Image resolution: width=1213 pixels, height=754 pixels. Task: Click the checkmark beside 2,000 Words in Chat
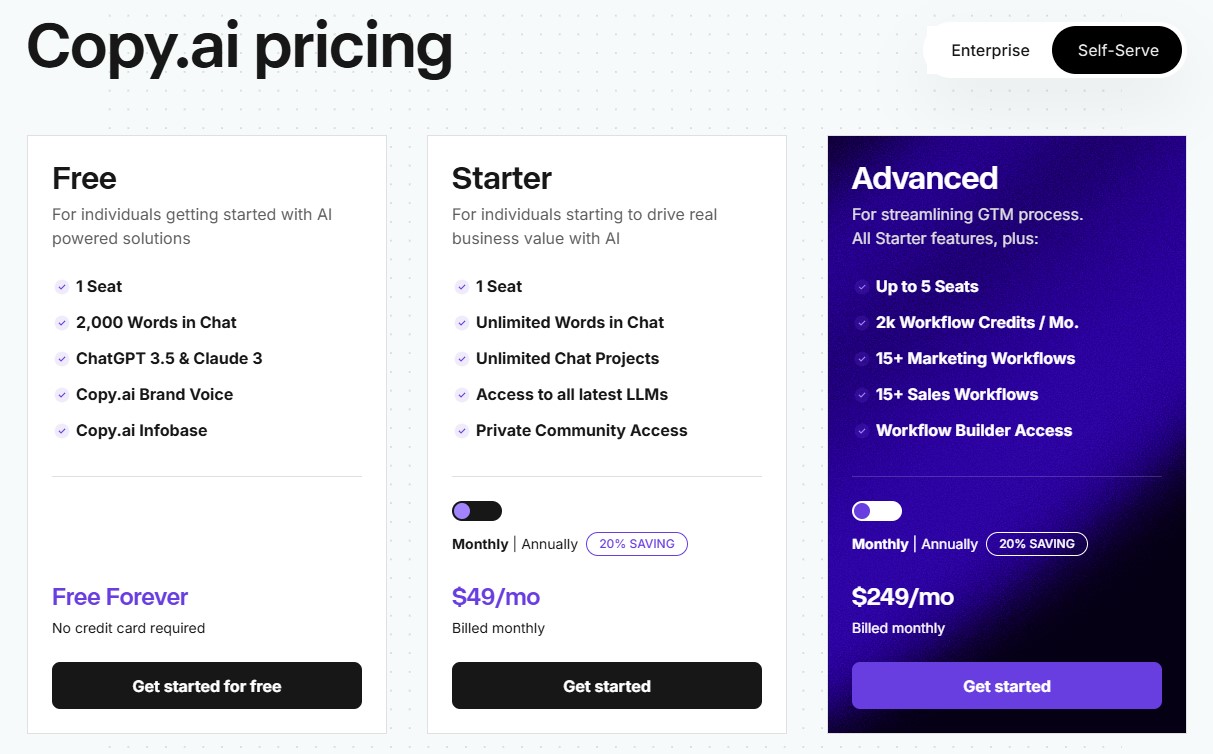(x=61, y=322)
